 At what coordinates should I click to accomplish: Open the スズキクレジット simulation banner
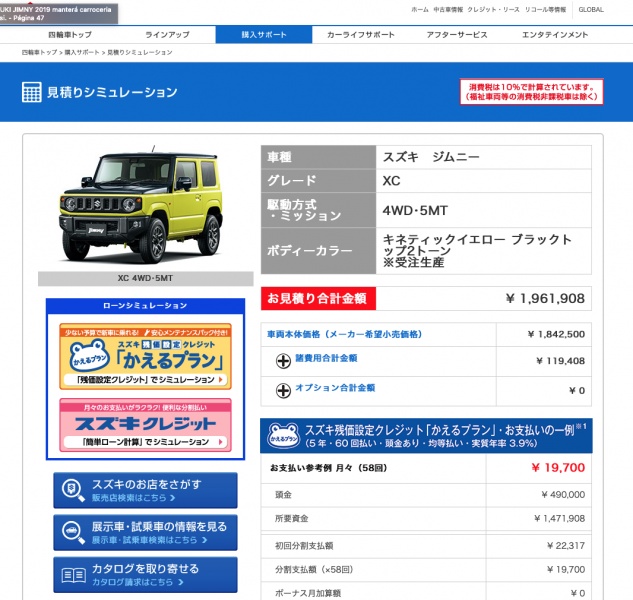(x=145, y=425)
